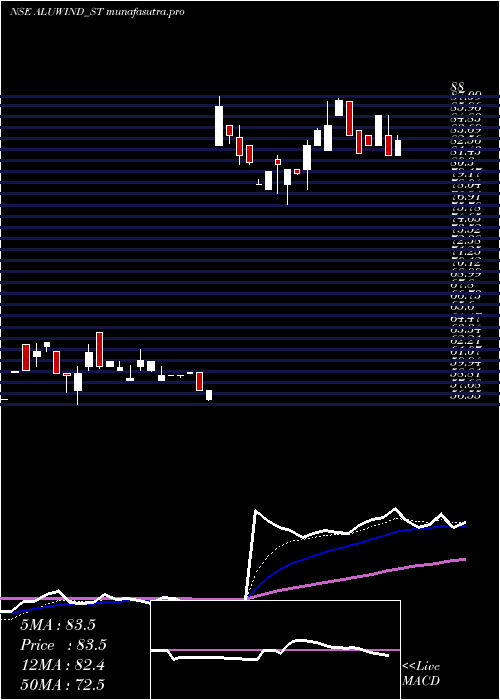This screenshot has width=500, height=700.
Task: Click the 50MA : 72.5 readout
Action: pyautogui.click(x=62, y=685)
